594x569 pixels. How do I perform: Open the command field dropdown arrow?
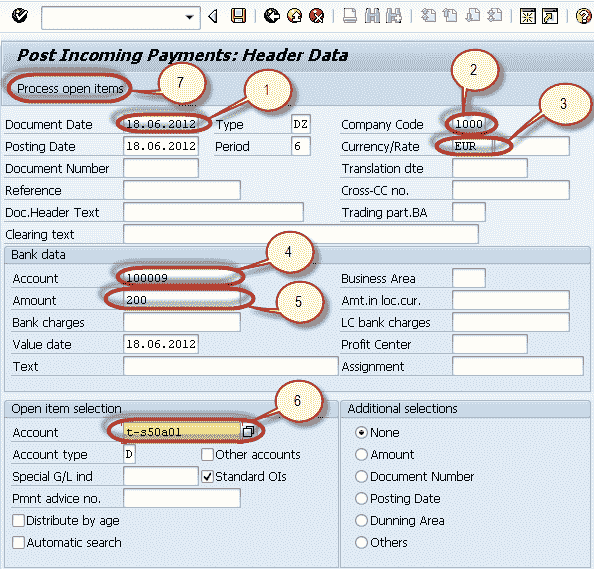[189, 17]
